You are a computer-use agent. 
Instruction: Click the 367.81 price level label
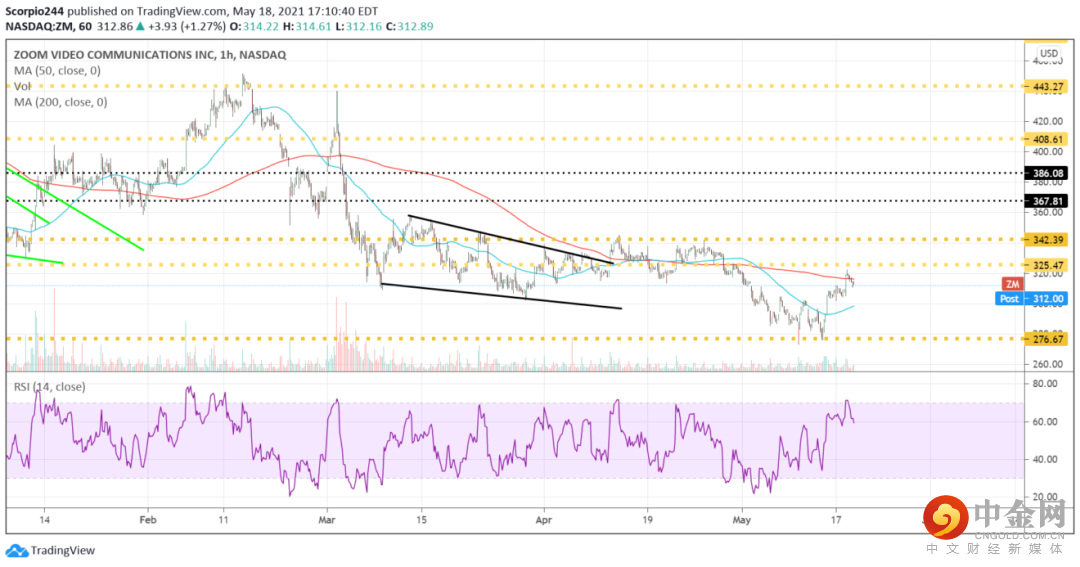[x=1048, y=201]
